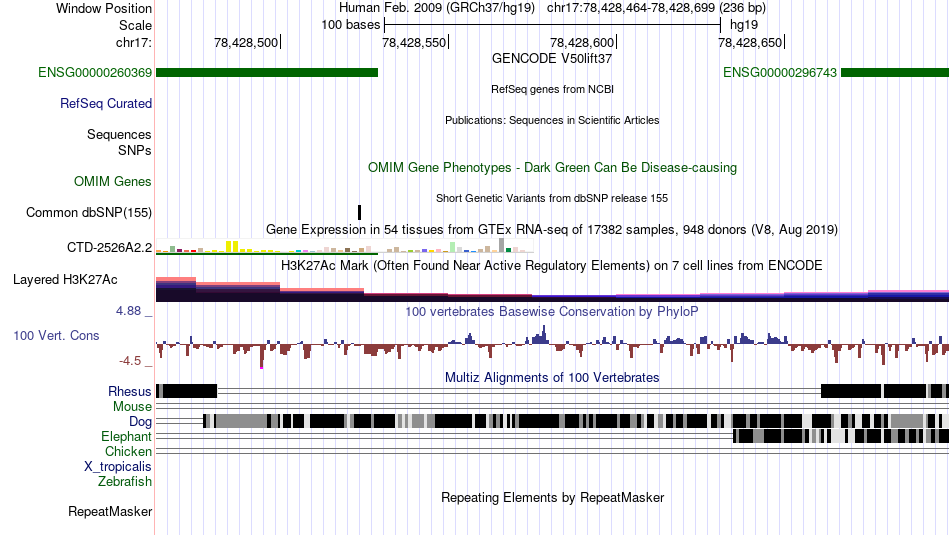Select the Mouse alignment row label
The image size is (950, 535).
(132, 407)
